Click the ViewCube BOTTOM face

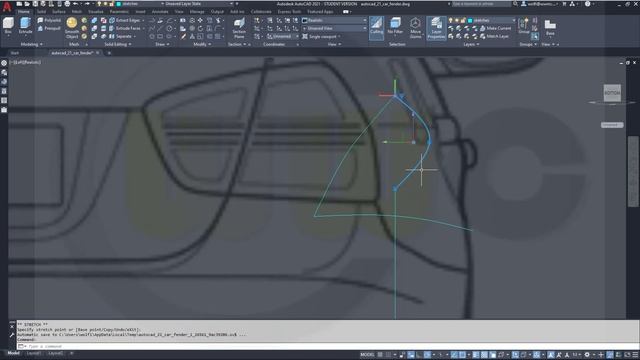pyautogui.click(x=612, y=93)
